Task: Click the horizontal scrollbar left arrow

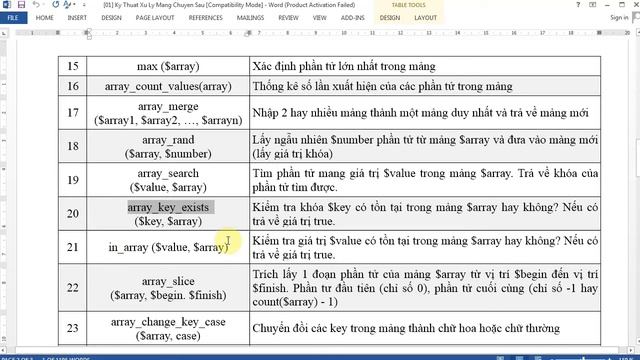Action: coord(4,350)
